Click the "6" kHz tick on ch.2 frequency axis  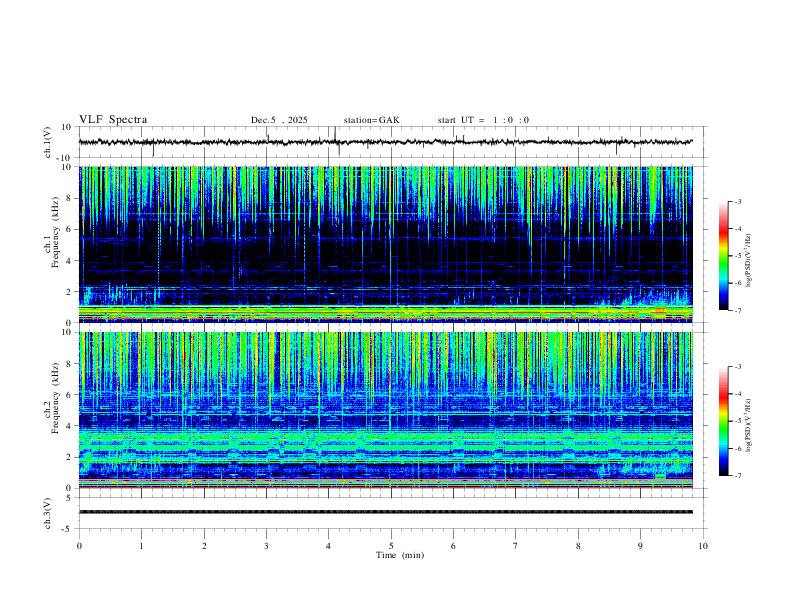pos(69,394)
